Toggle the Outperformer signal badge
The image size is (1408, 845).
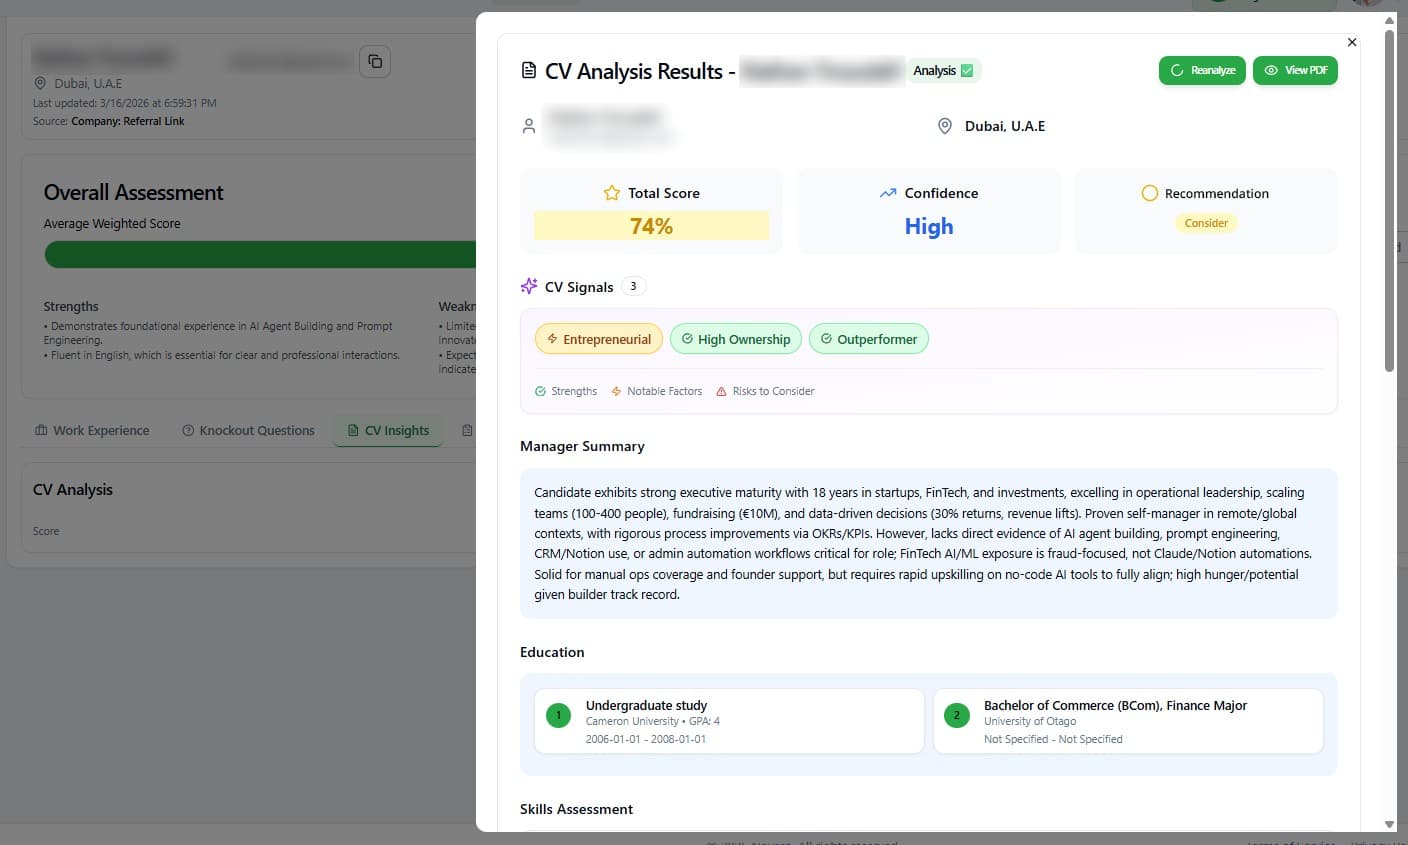(x=868, y=339)
